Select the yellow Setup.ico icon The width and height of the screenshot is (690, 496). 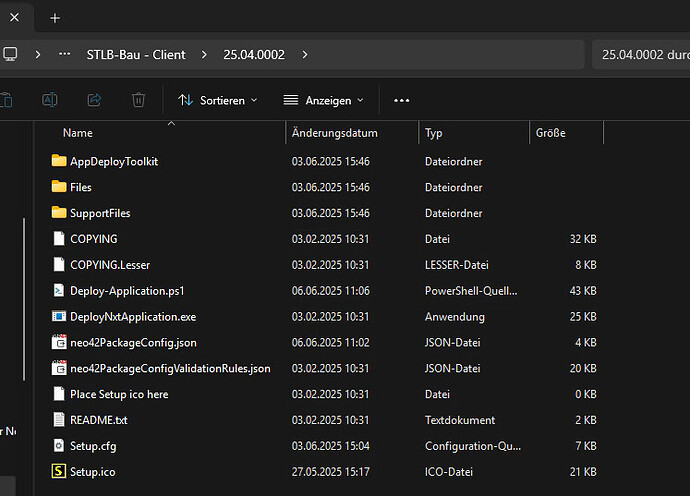click(x=59, y=471)
